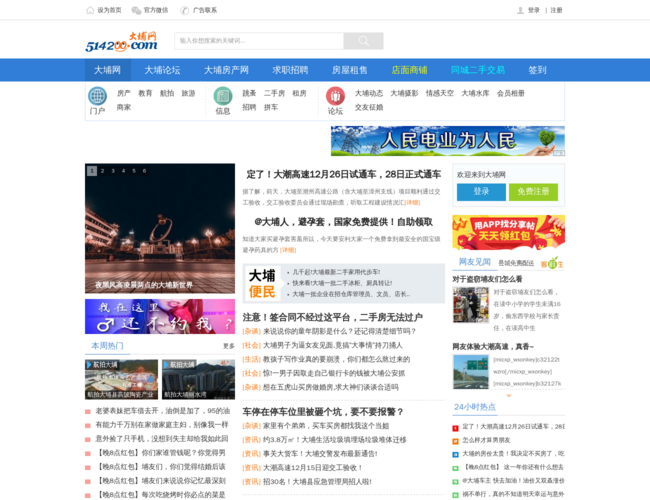Open the 拼车 info link

271,107
